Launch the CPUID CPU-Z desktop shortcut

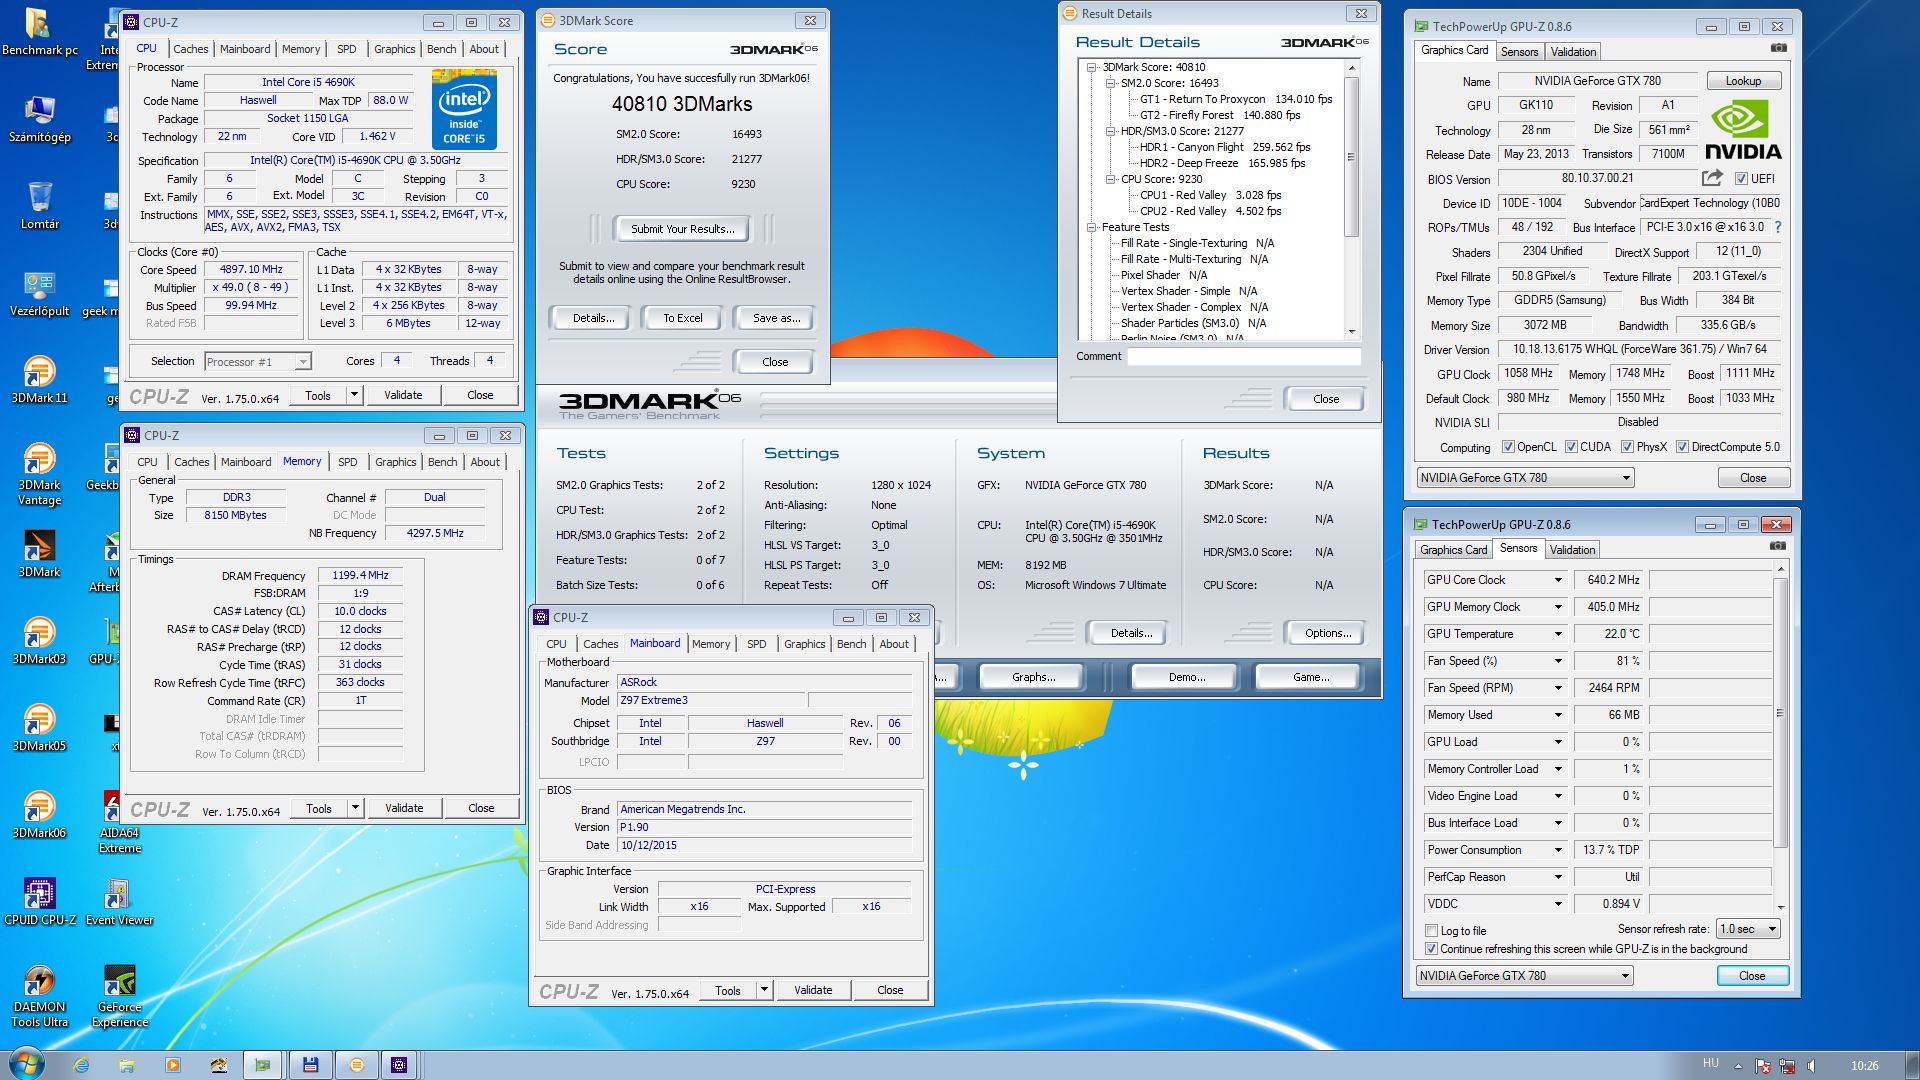40,902
